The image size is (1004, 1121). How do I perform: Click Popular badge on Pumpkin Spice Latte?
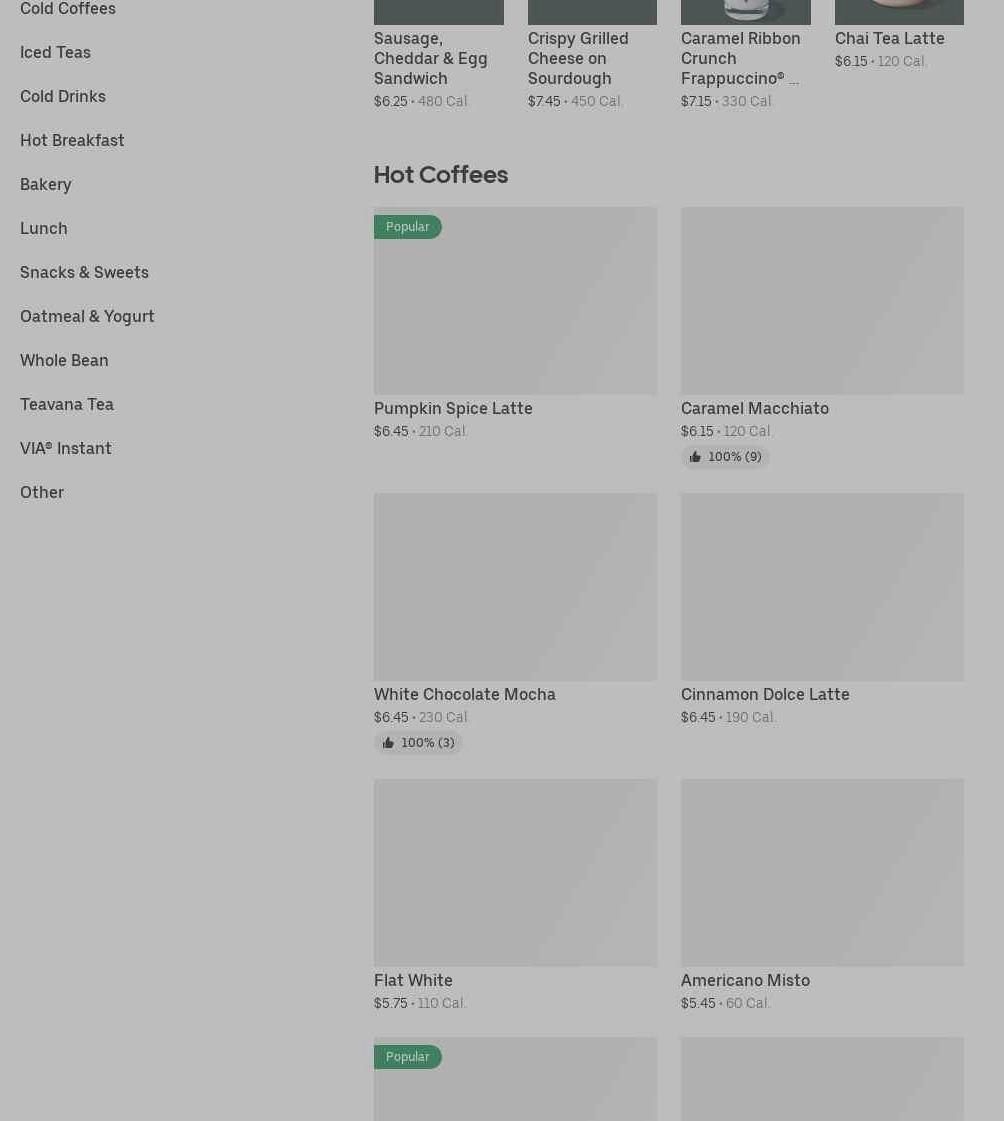tap(407, 227)
